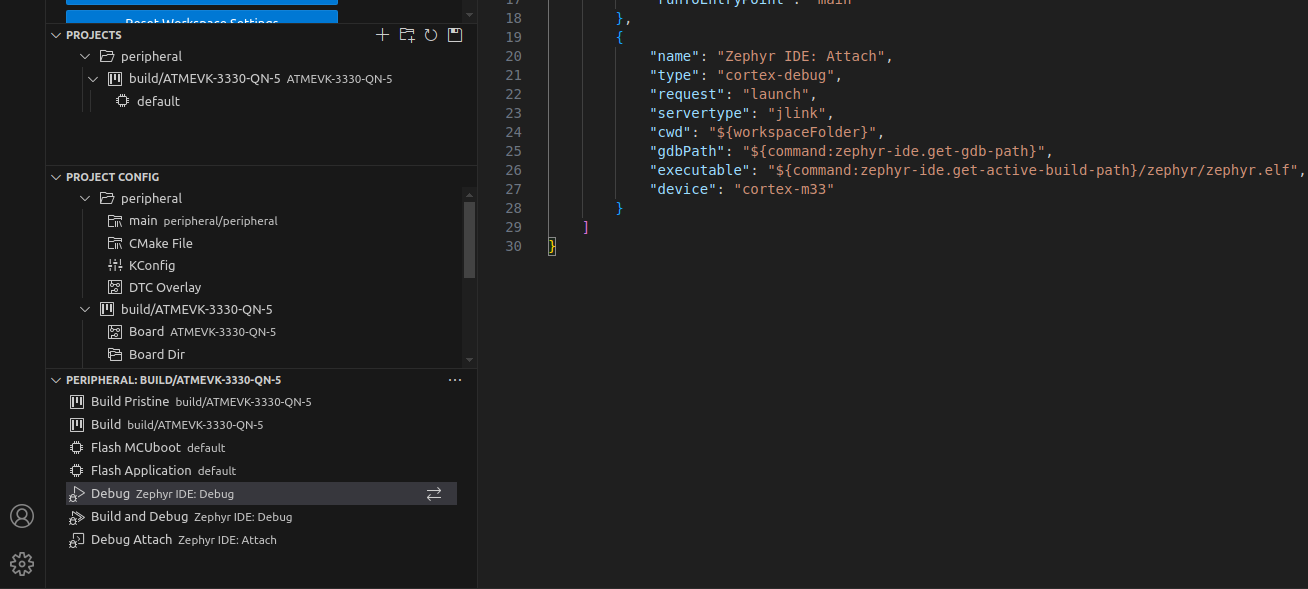The image size is (1308, 589).
Task: Open more actions ellipsis in Peripheral build panel
Action: (455, 380)
